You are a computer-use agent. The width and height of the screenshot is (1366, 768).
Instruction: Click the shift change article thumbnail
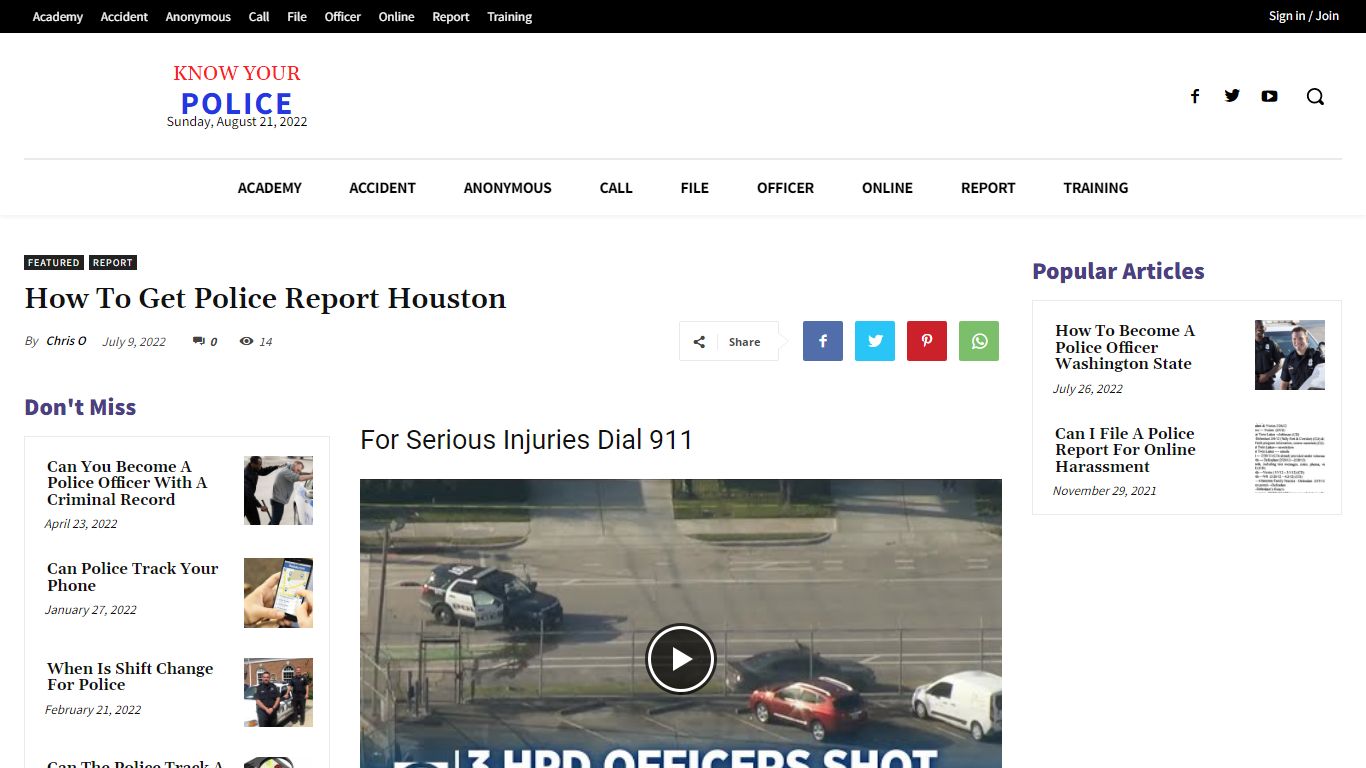tap(278, 693)
